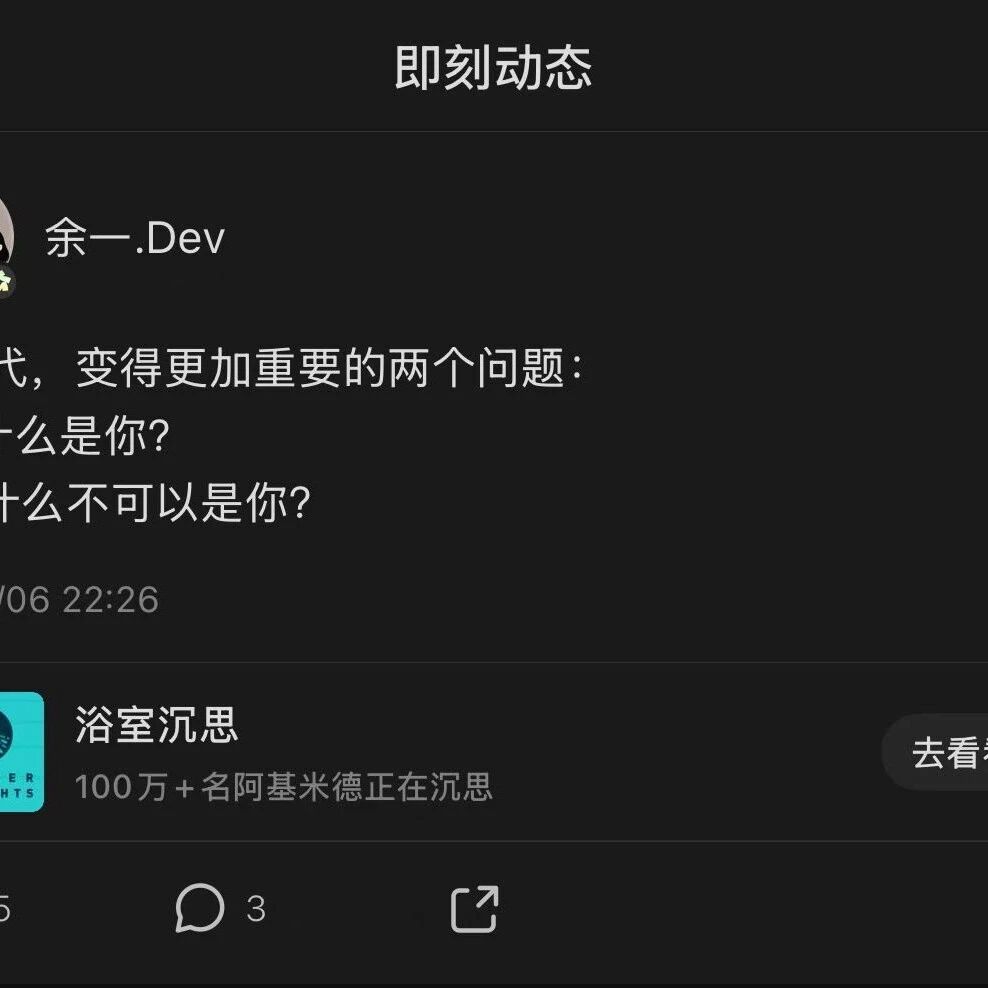Tap the text line 么是你?
Screen dimensions: 988x988
tap(85, 436)
